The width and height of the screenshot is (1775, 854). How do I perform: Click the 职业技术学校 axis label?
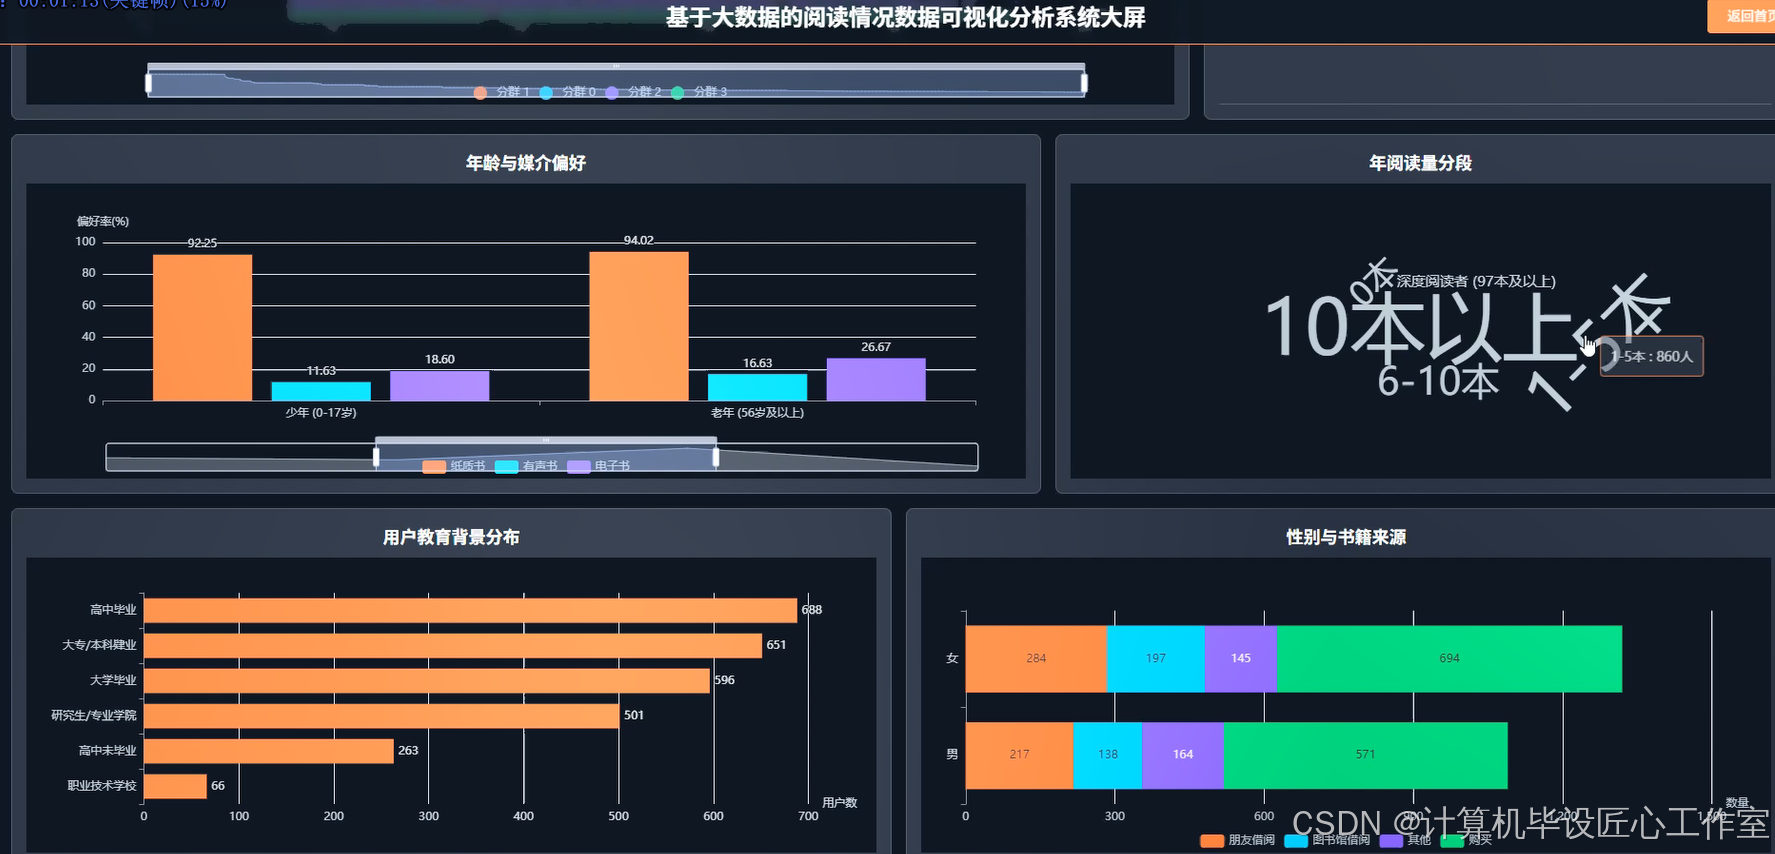(102, 786)
